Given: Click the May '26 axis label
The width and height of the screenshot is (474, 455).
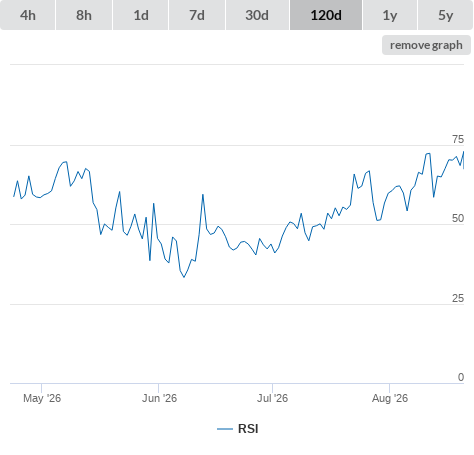Looking at the screenshot, I should coord(42,398).
